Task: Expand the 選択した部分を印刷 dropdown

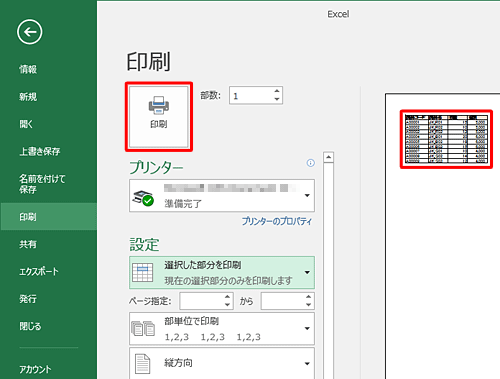Action: [x=222, y=272]
